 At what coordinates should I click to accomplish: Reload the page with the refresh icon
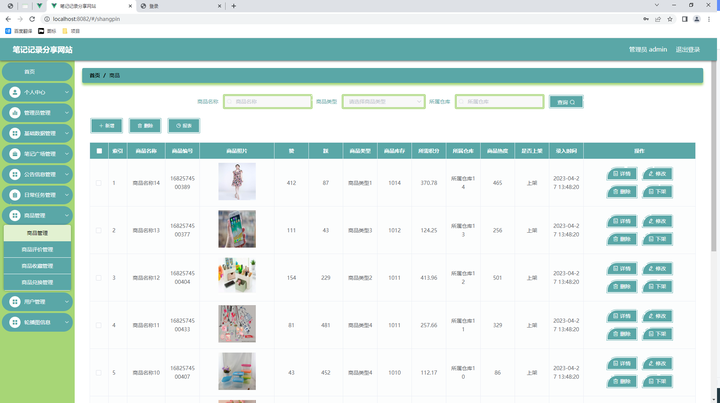tap(32, 19)
